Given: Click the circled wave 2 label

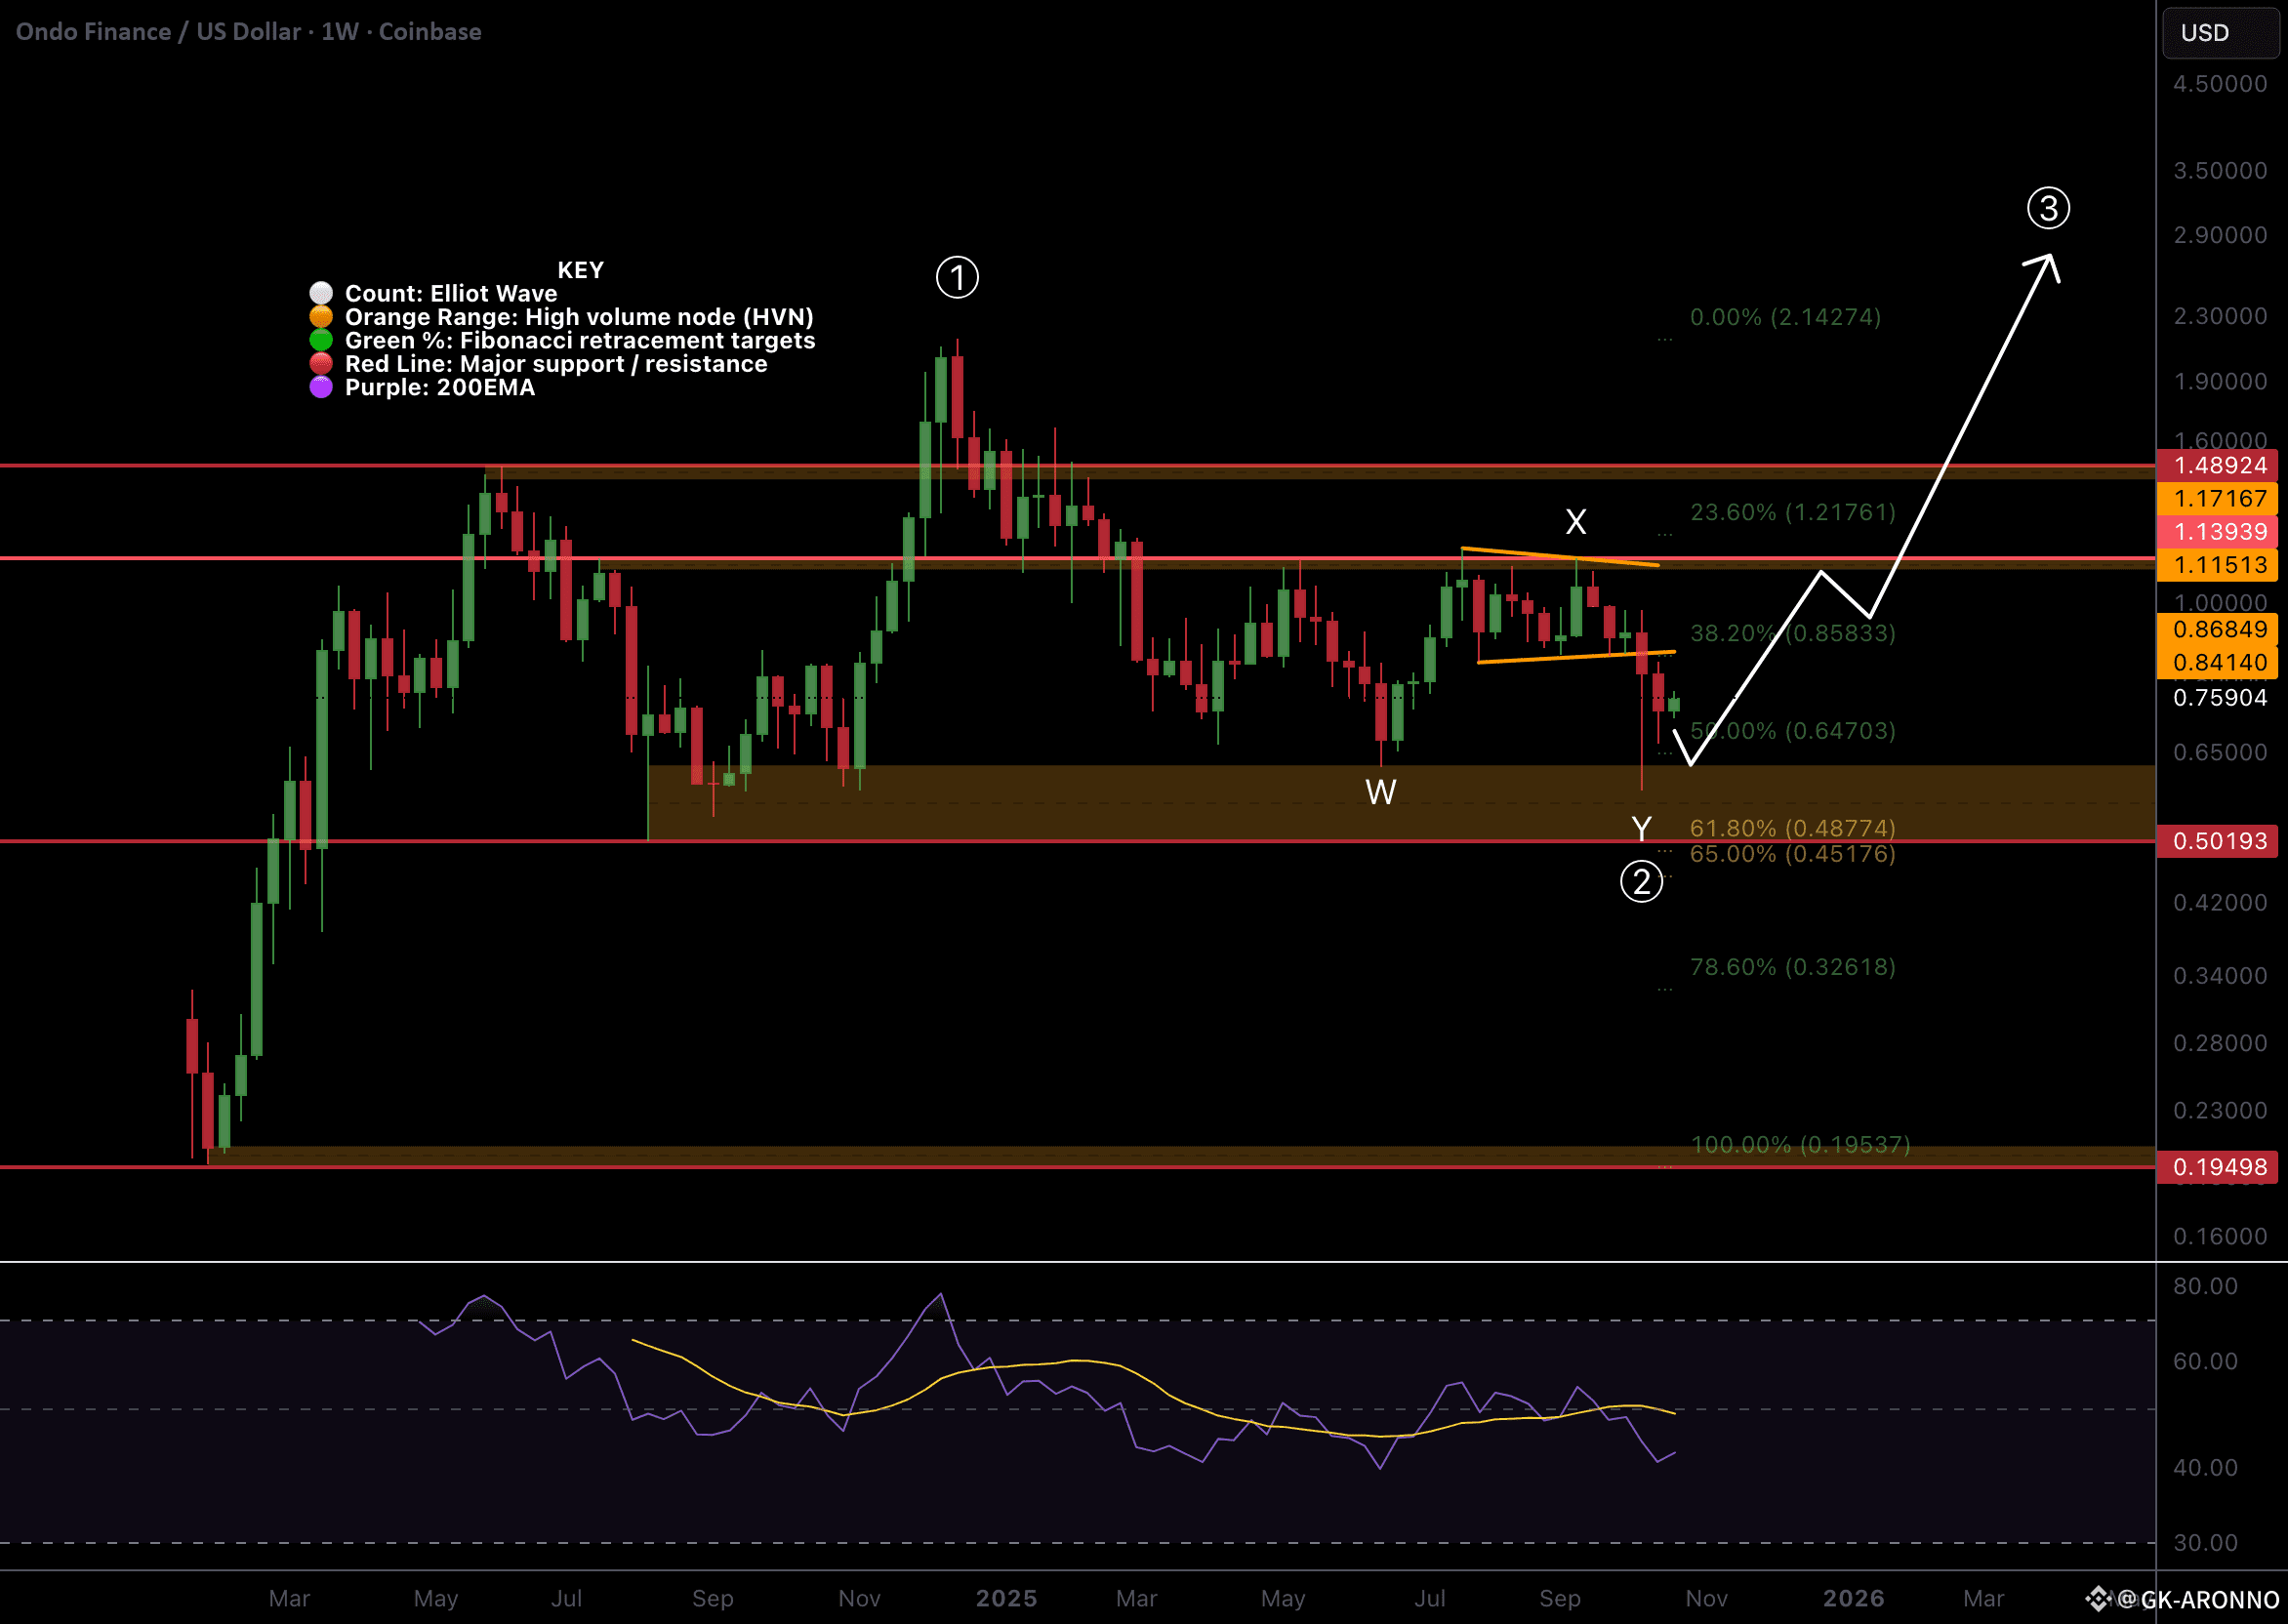Looking at the screenshot, I should tap(1641, 882).
